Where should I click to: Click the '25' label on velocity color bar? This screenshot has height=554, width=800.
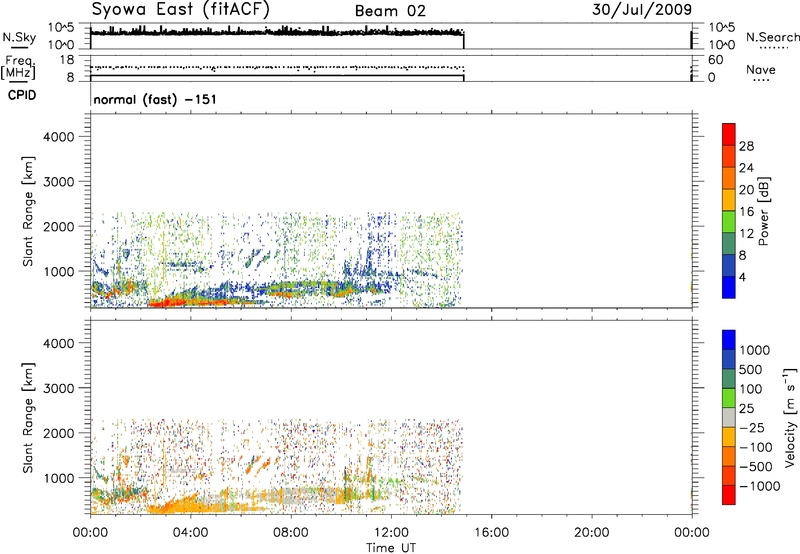[746, 409]
